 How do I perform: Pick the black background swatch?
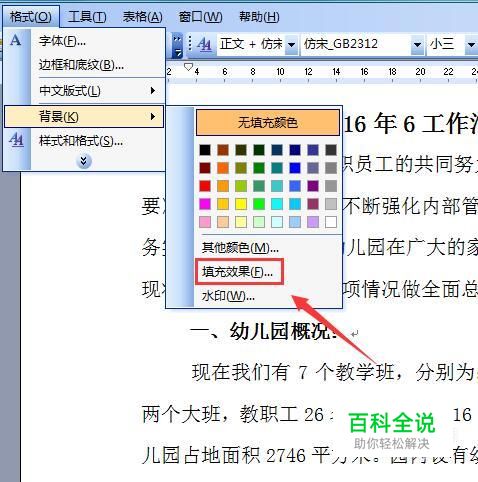click(205, 150)
